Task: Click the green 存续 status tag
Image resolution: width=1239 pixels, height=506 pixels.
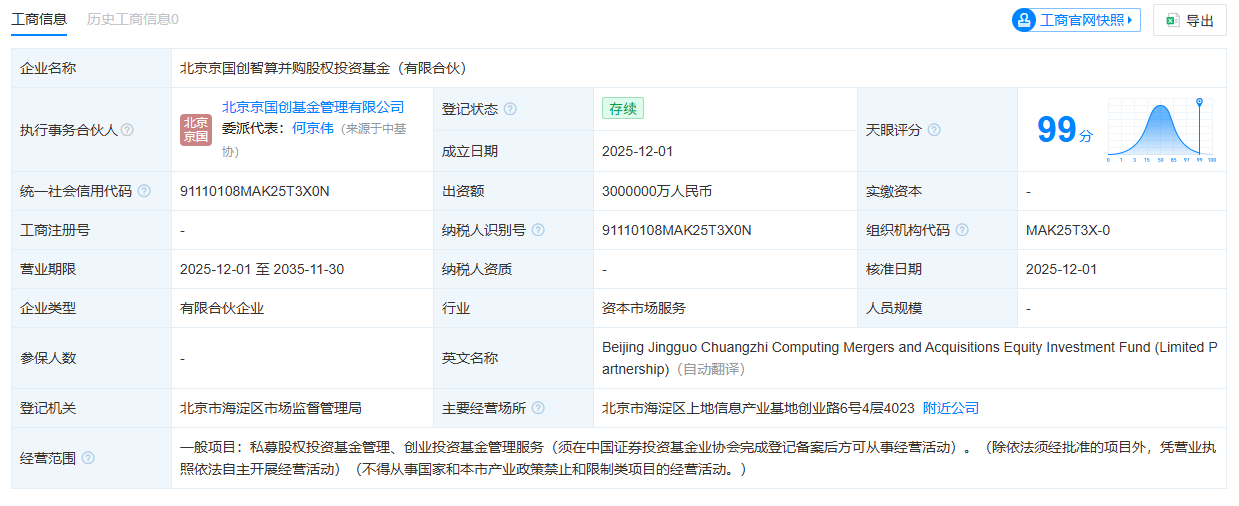Action: [622, 109]
